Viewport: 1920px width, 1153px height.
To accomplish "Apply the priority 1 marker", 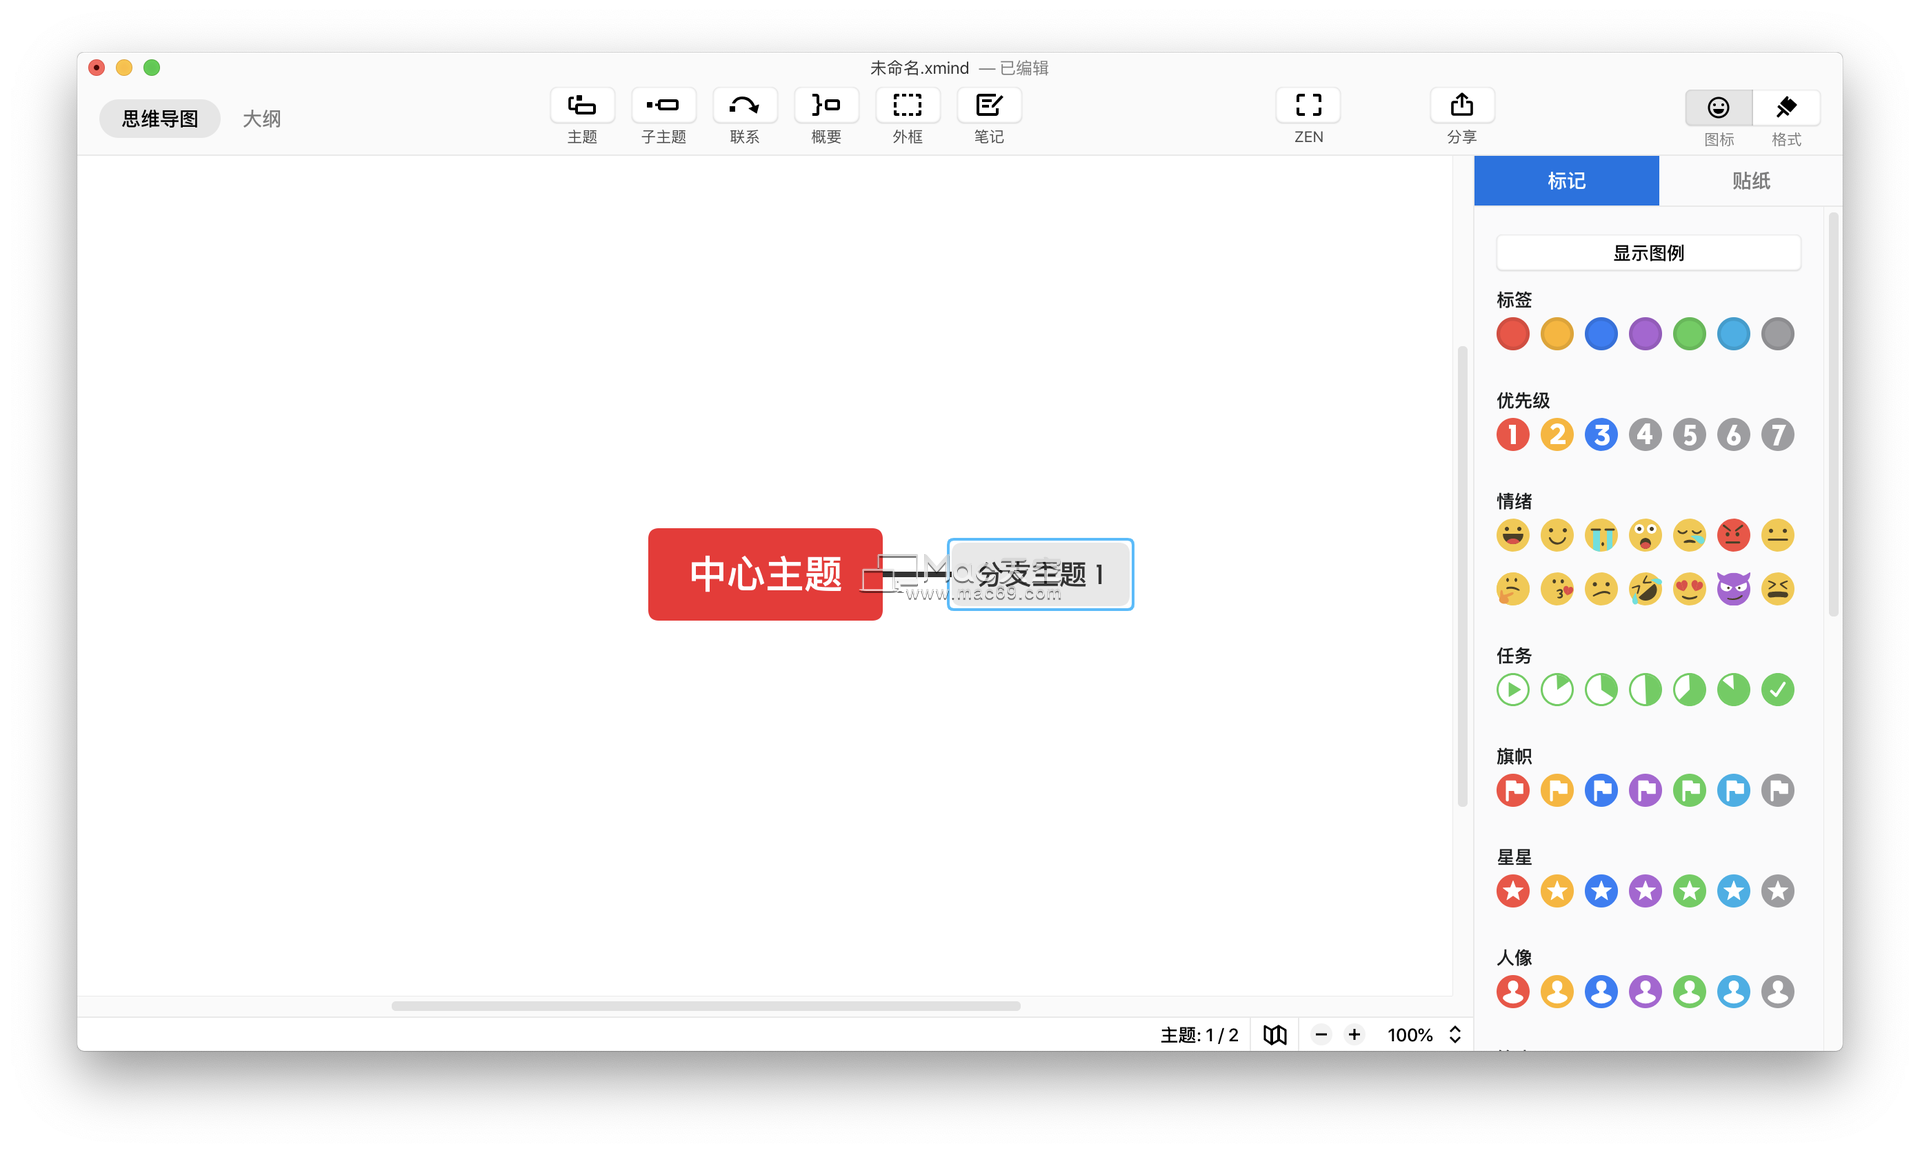I will click(x=1512, y=435).
